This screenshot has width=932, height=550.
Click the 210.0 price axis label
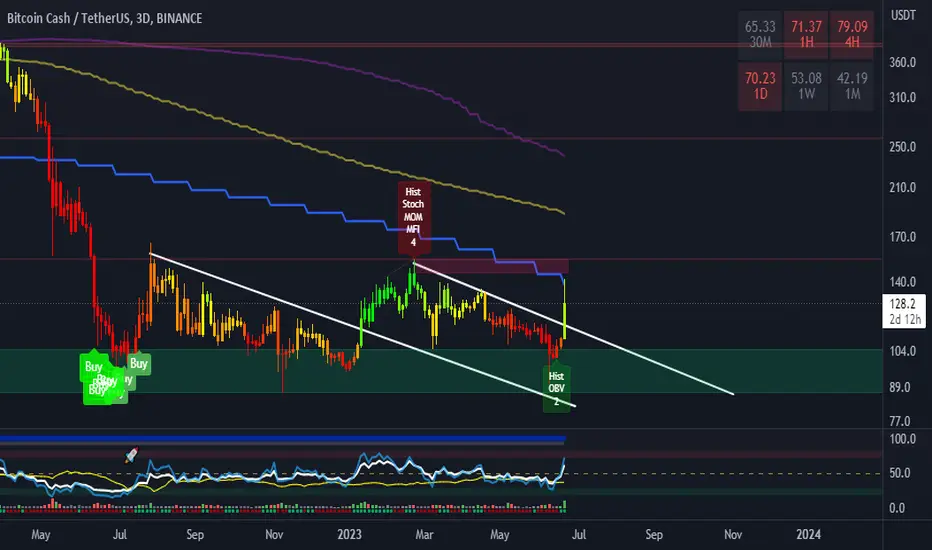(902, 187)
